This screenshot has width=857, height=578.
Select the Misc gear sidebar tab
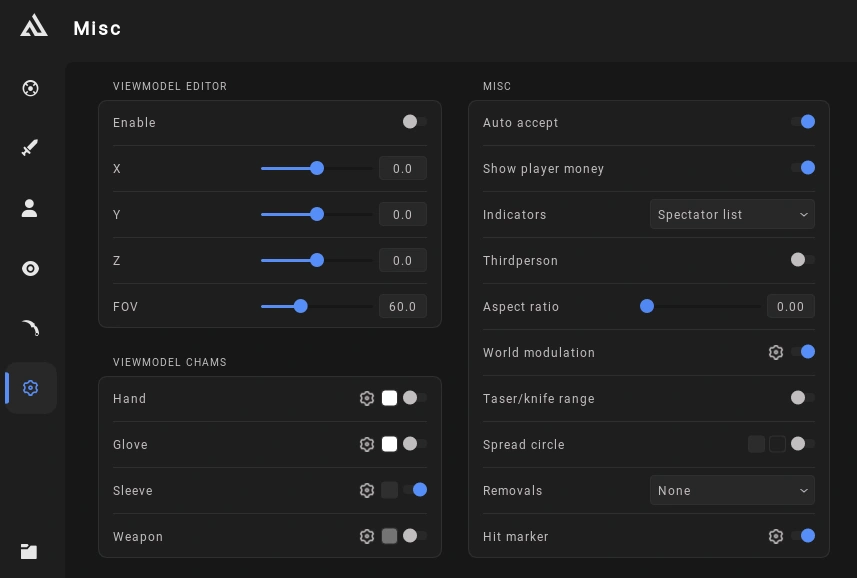tap(31, 388)
